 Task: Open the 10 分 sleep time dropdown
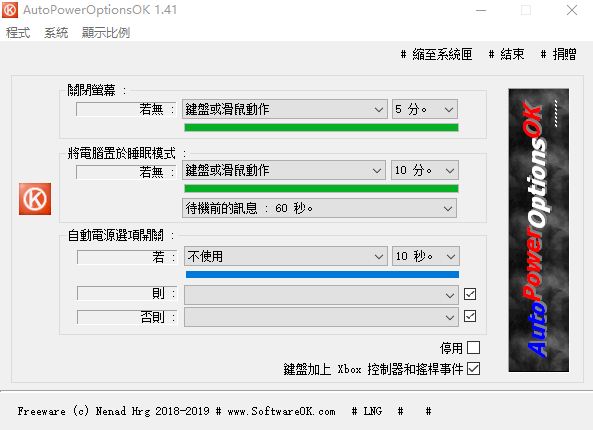425,170
